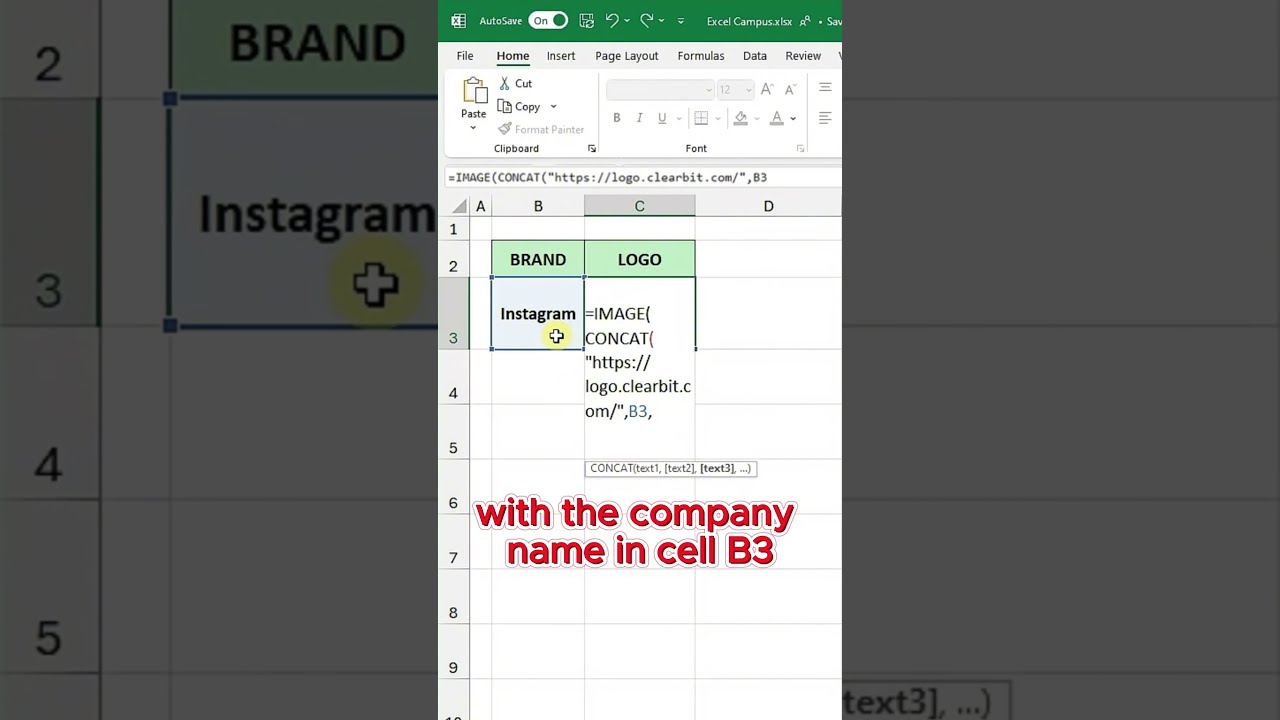Click the text1 argument in CONCAT tooltip
The width and height of the screenshot is (1280, 720).
647,468
